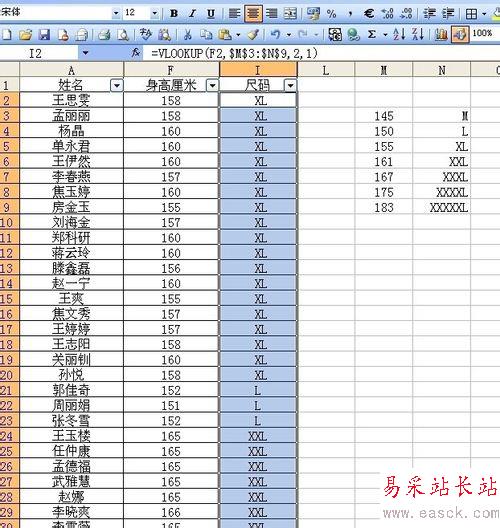This screenshot has width=500, height=528.
Task: Save the workbook
Action: pyautogui.click(x=44, y=34)
